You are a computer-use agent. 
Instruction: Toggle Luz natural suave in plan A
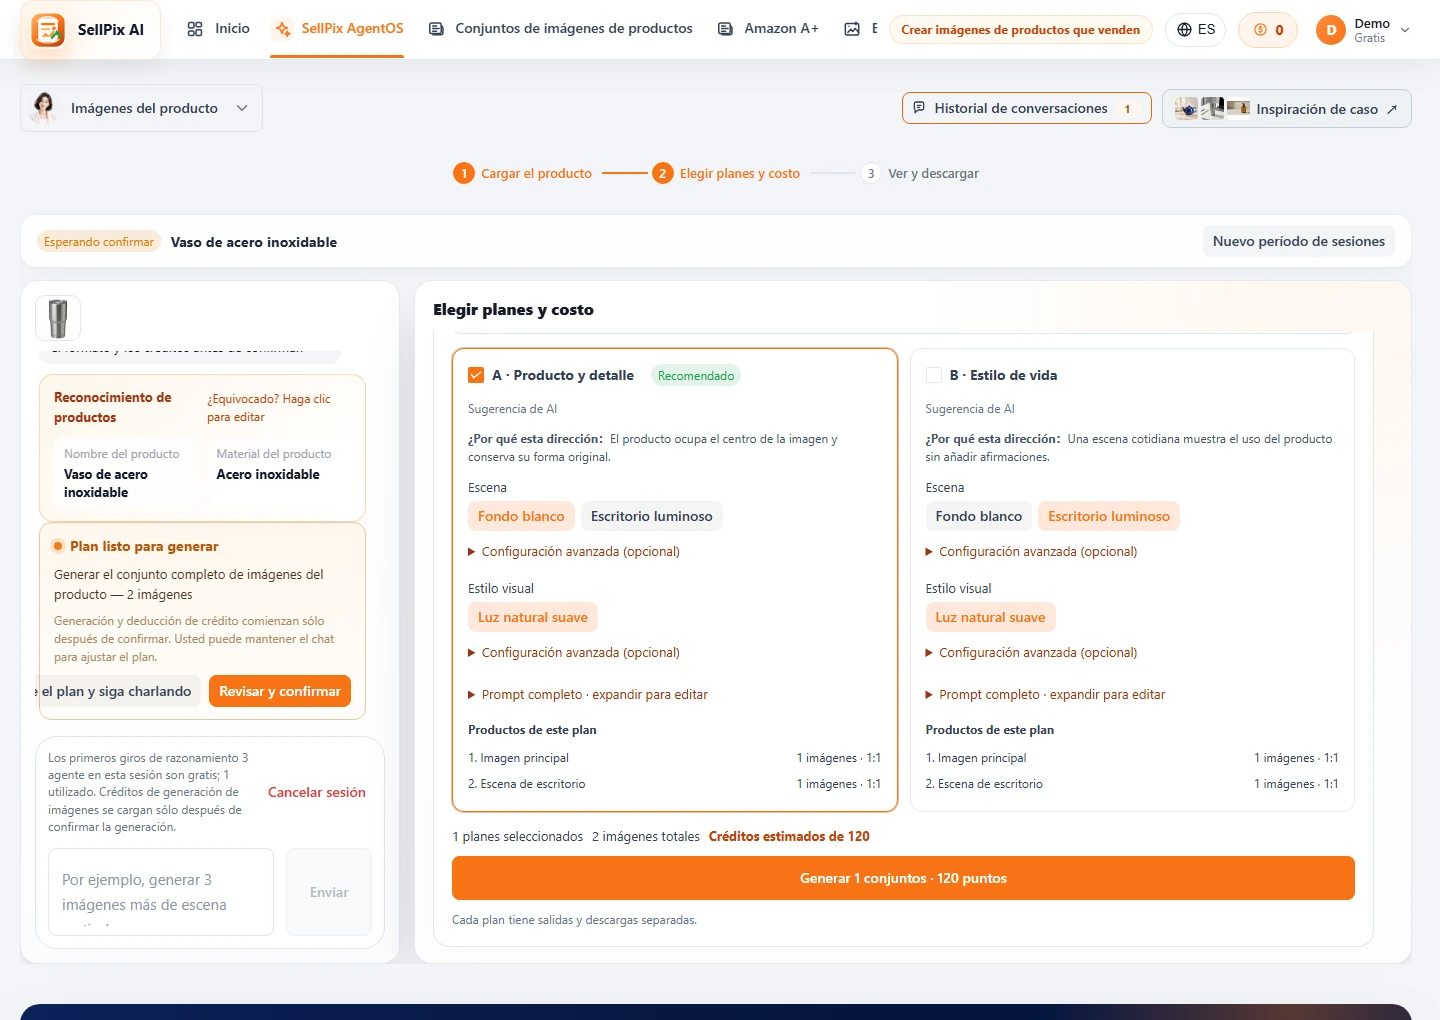[x=533, y=617]
